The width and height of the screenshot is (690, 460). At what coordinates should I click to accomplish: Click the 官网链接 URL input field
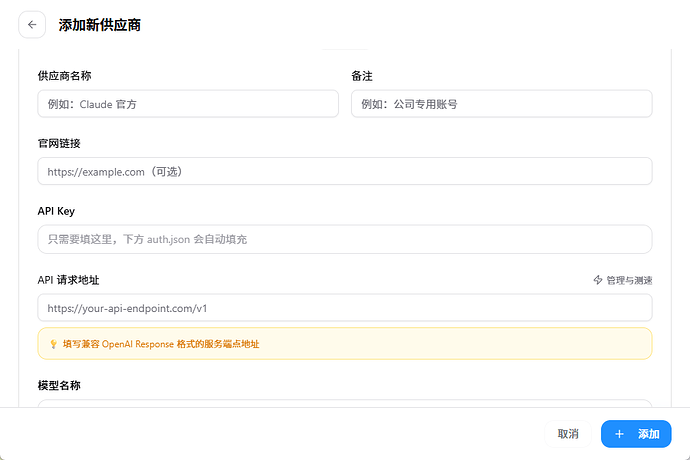pyautogui.click(x=345, y=171)
